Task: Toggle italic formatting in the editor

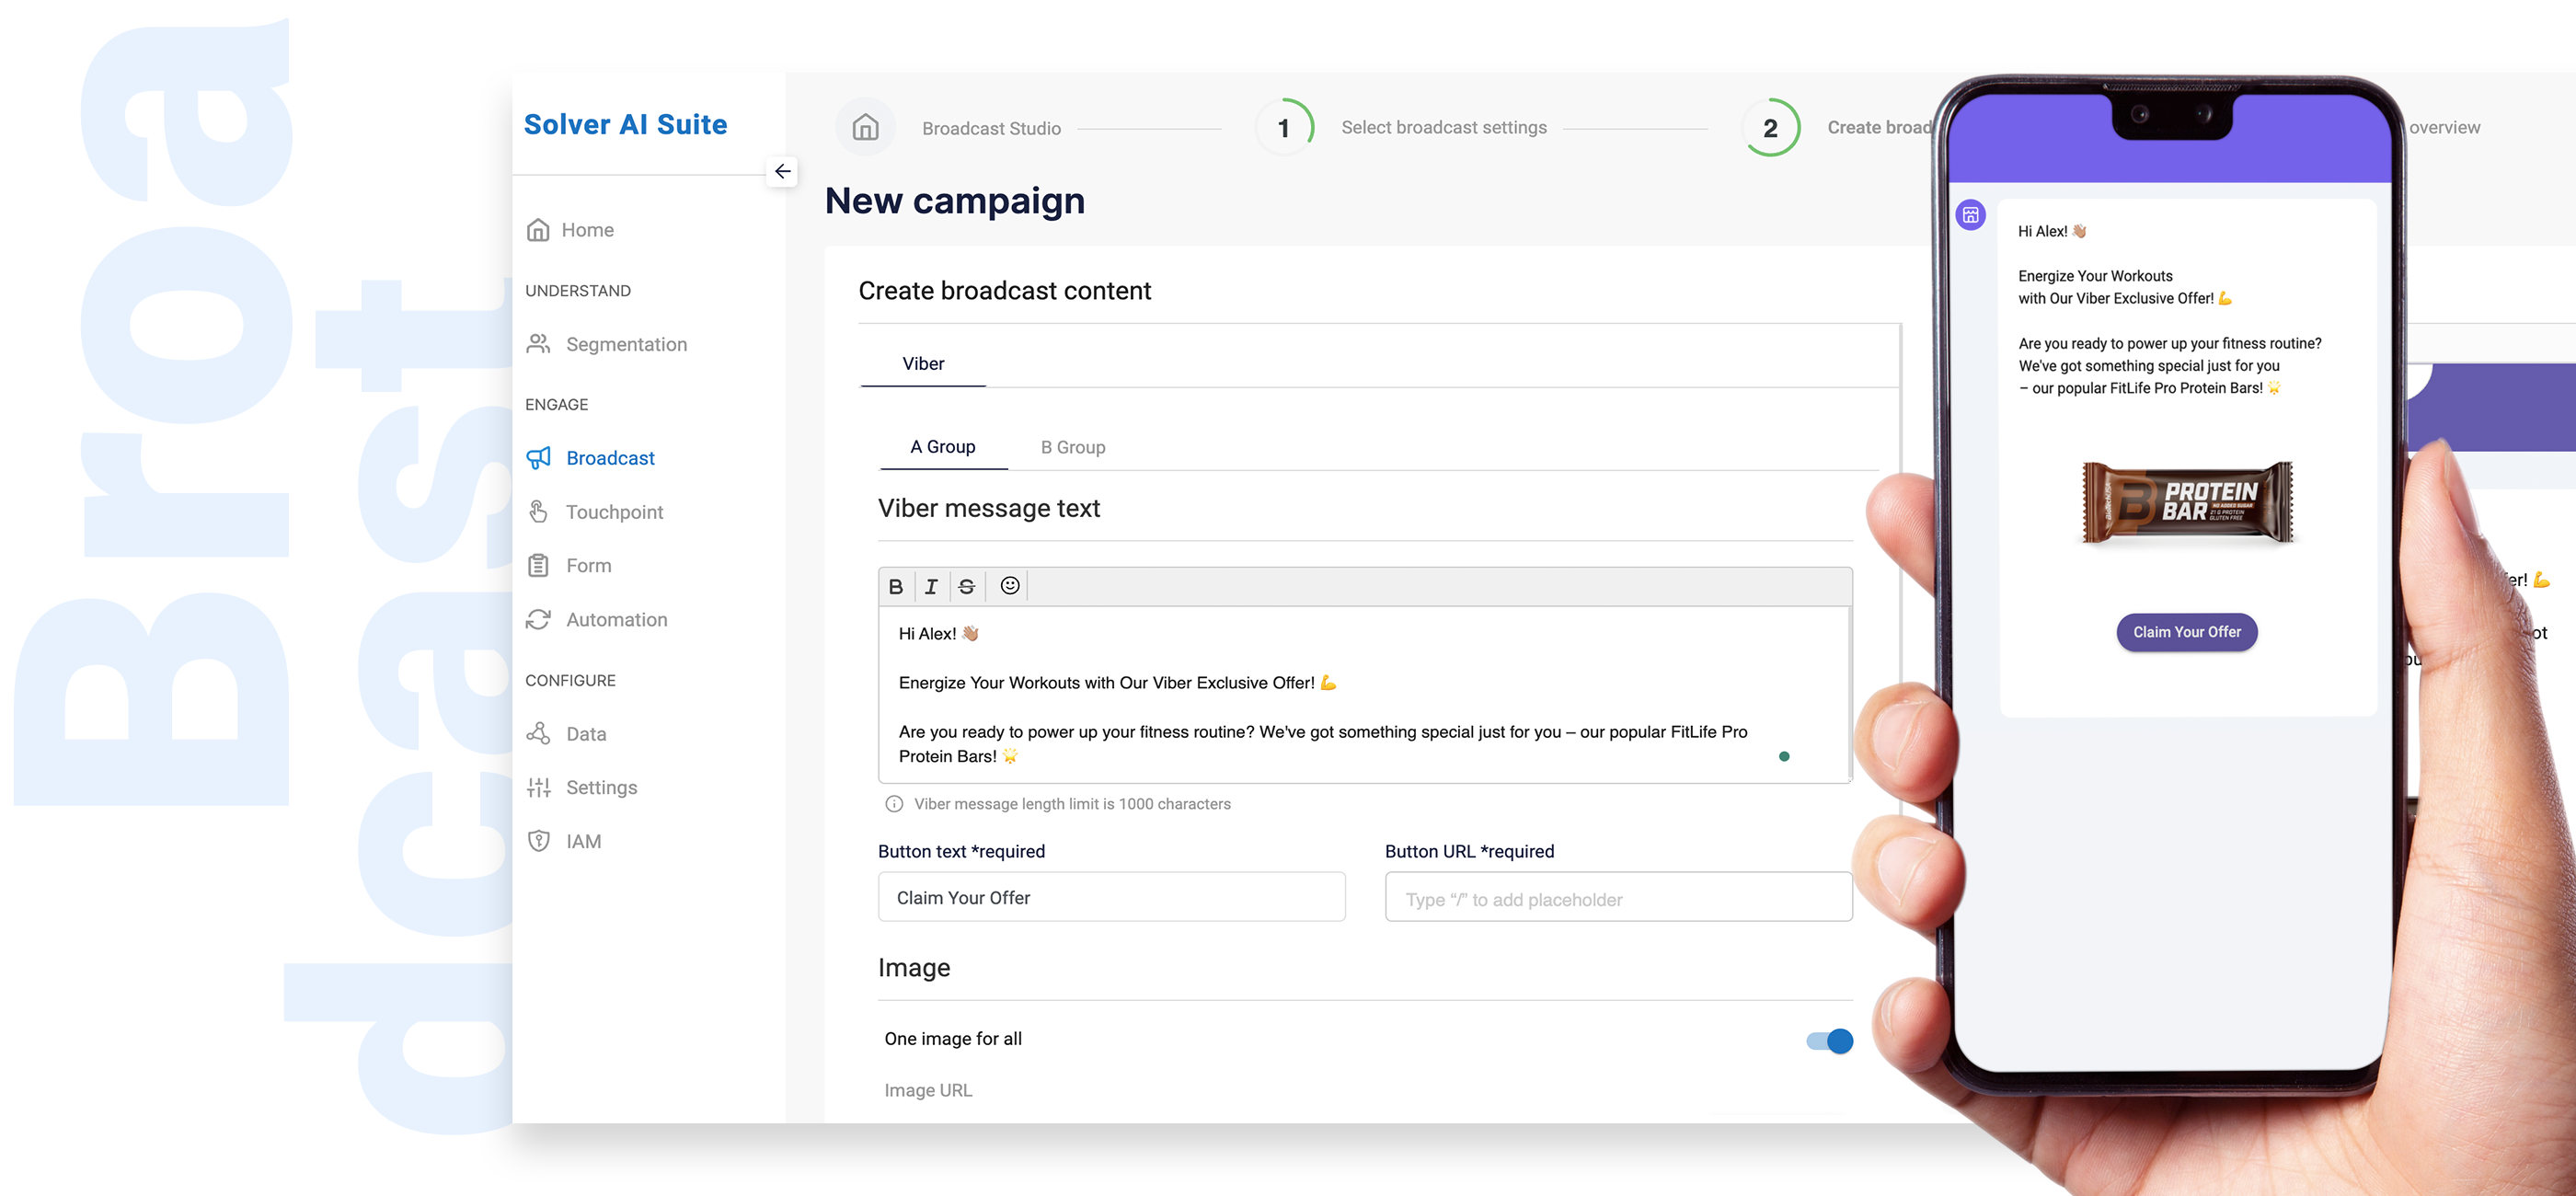Action: tap(931, 587)
